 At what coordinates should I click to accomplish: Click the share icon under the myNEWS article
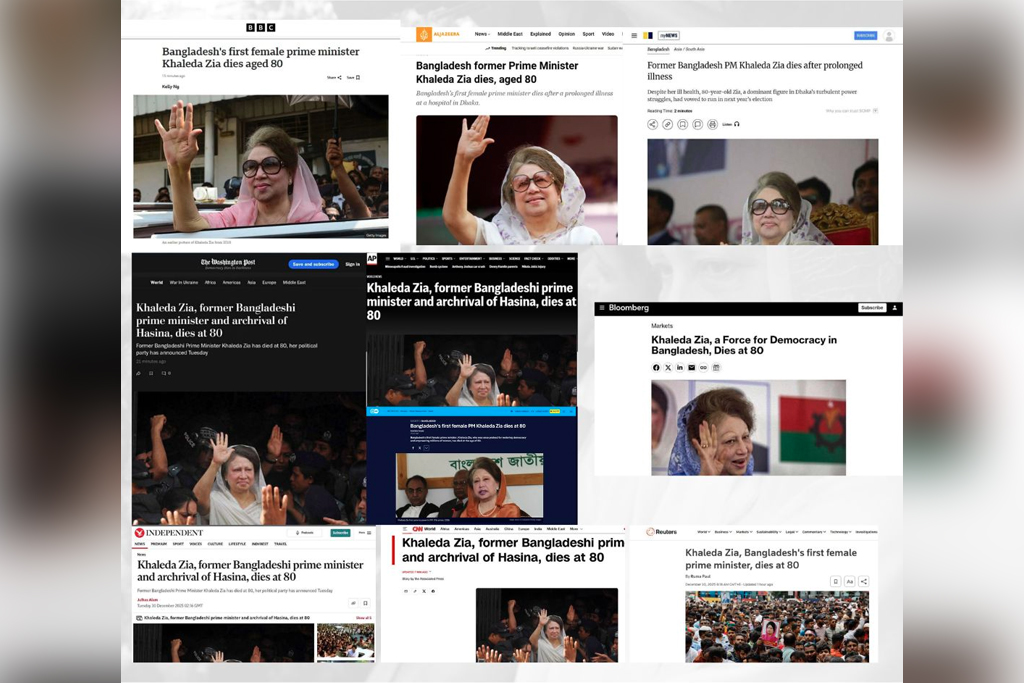652,124
